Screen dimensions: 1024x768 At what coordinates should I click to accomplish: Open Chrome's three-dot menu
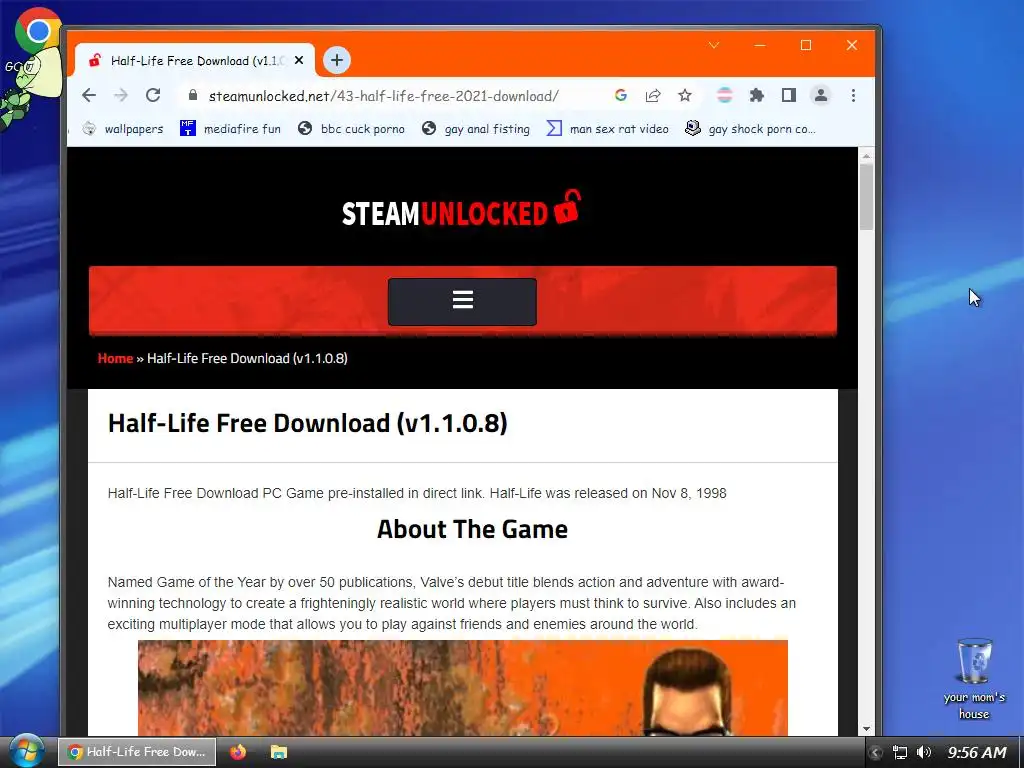pyautogui.click(x=853, y=95)
